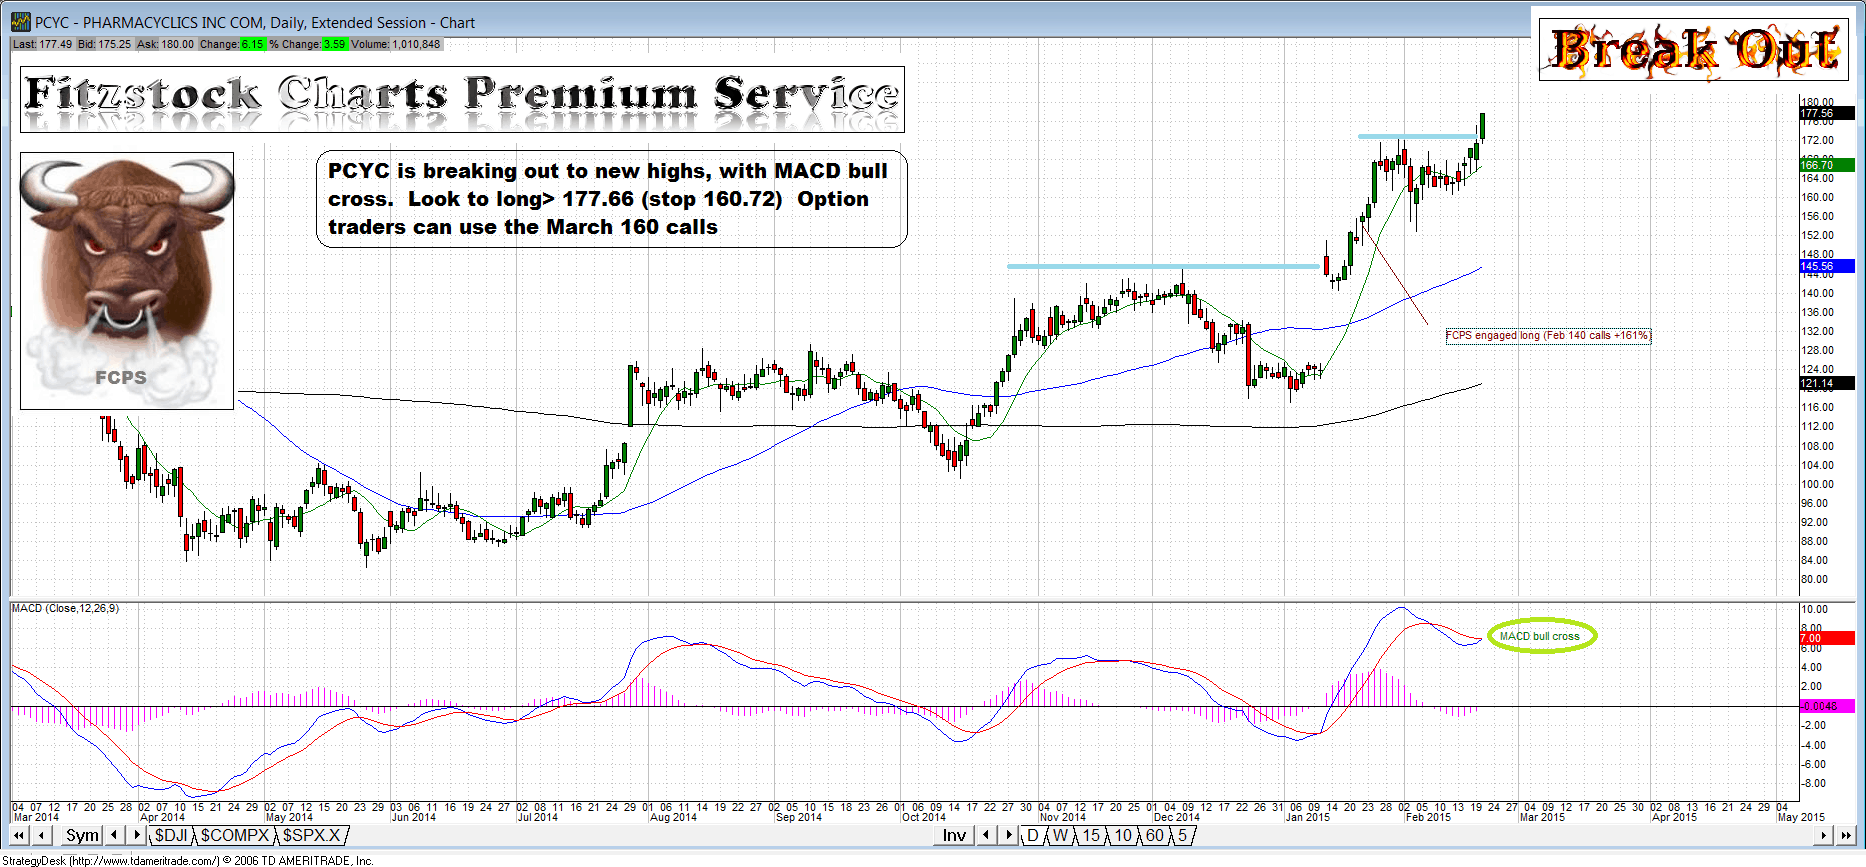Open the Sym symbol selector
This screenshot has height=867, width=1866.
[82, 835]
